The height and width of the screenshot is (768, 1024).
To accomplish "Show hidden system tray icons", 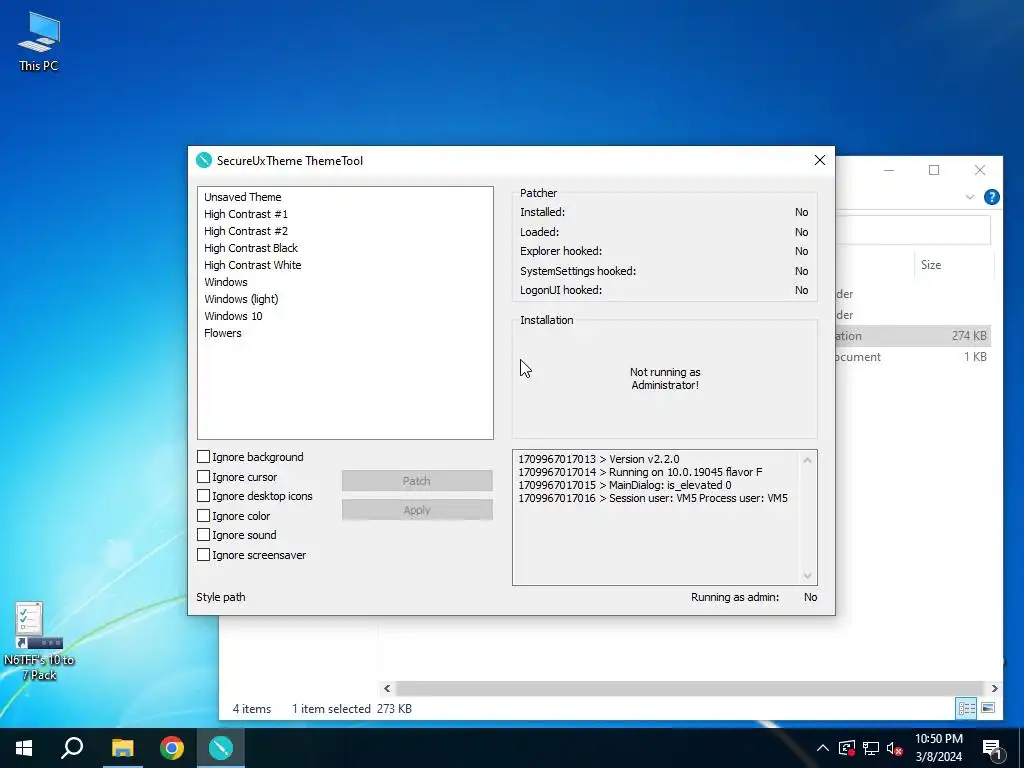I will (823, 748).
